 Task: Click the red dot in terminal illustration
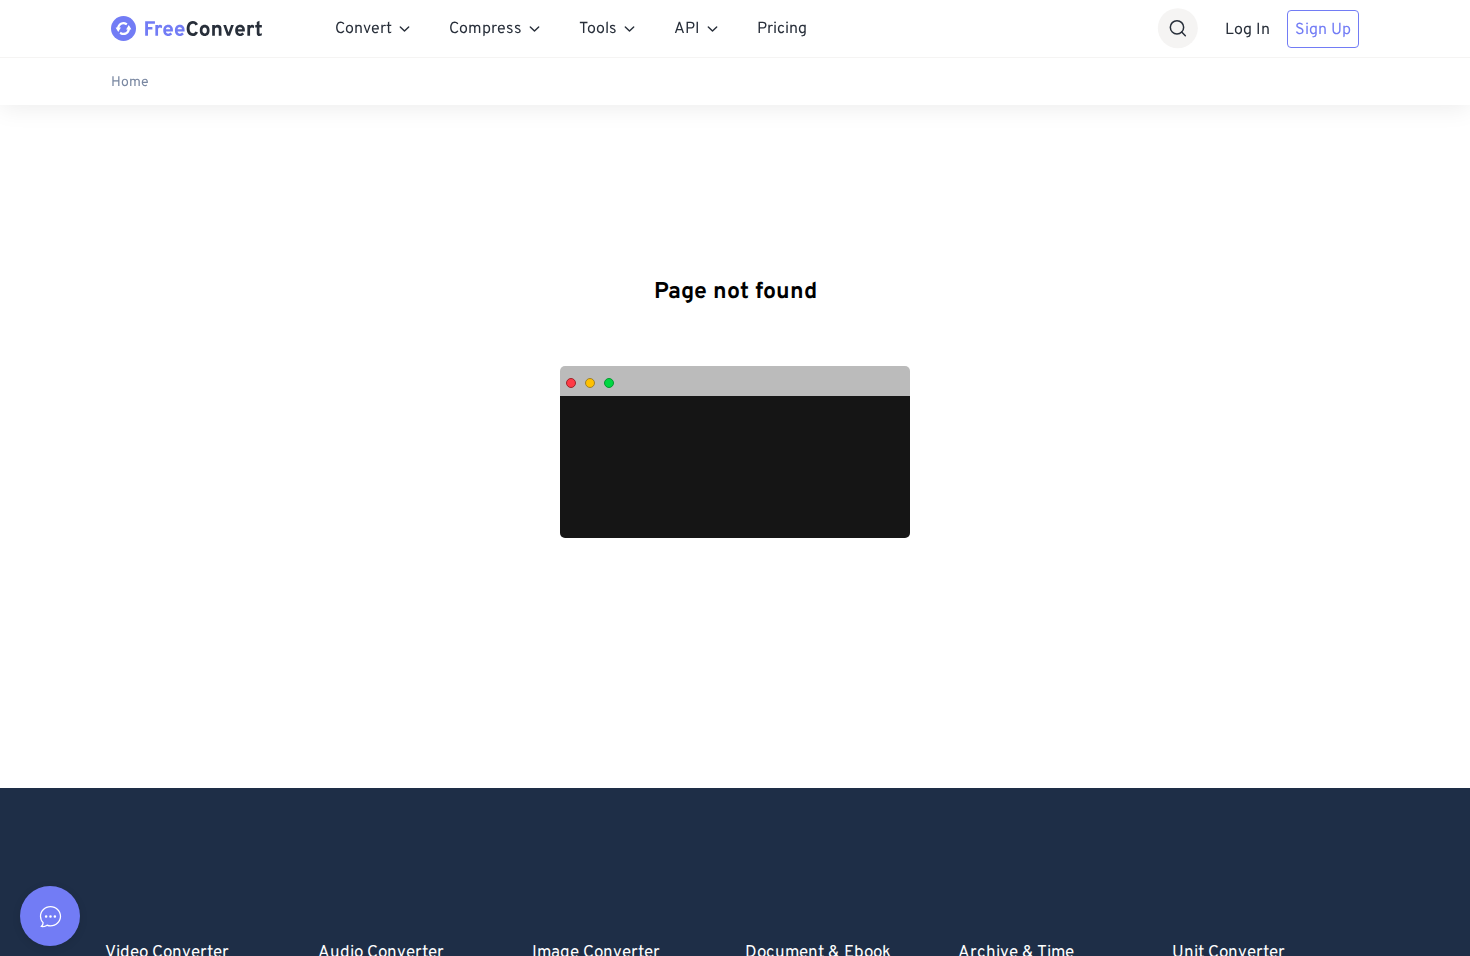click(x=571, y=383)
